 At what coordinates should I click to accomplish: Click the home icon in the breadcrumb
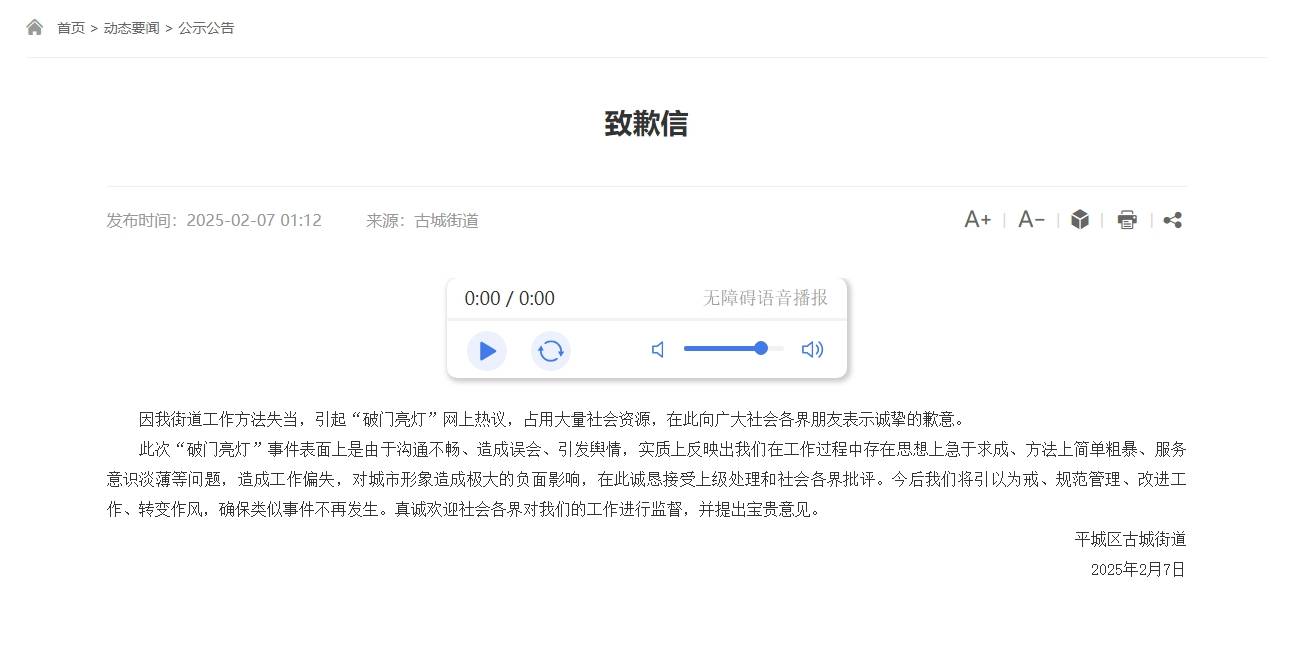[x=35, y=27]
